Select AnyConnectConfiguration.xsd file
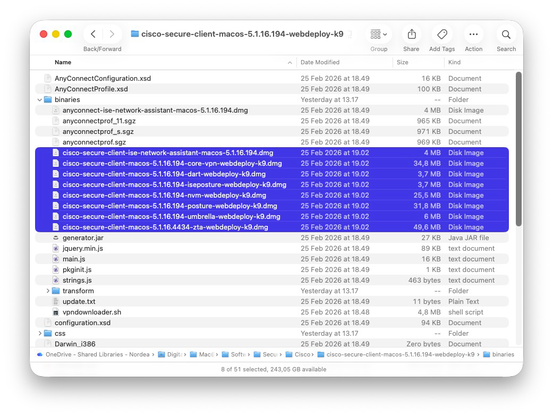553x416 pixels. pos(272,78)
